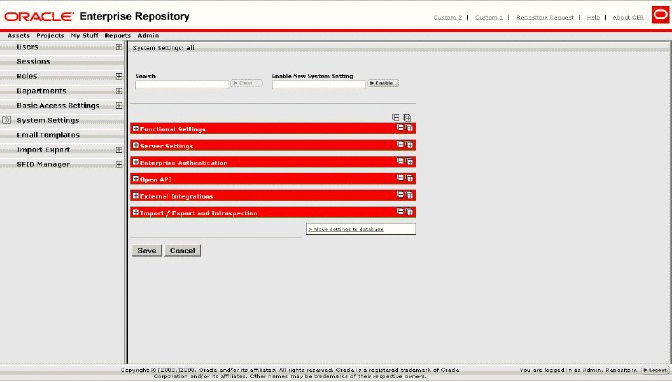The width and height of the screenshot is (672, 382).
Task: Expand all settings in the Functional Settings bar
Action: click(x=409, y=128)
